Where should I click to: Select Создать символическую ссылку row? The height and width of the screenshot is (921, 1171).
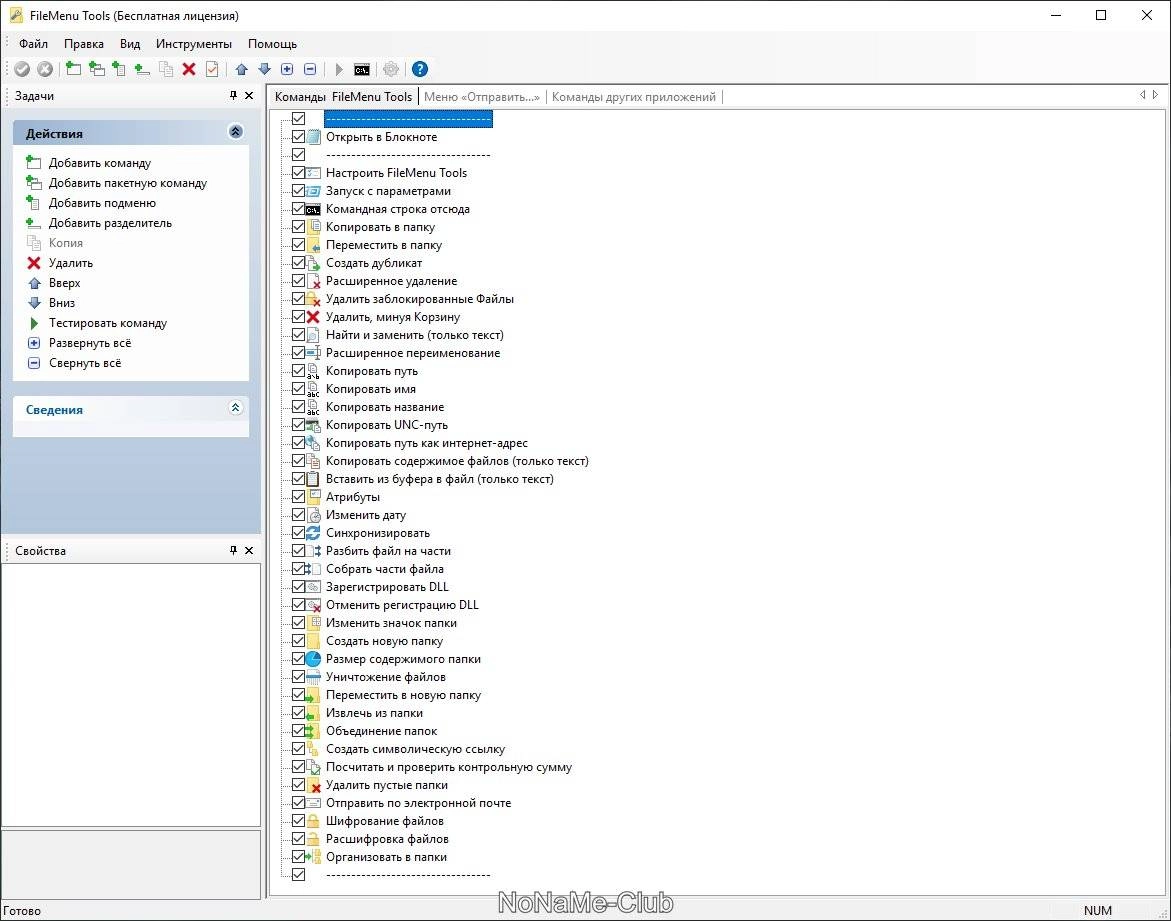[415, 749]
